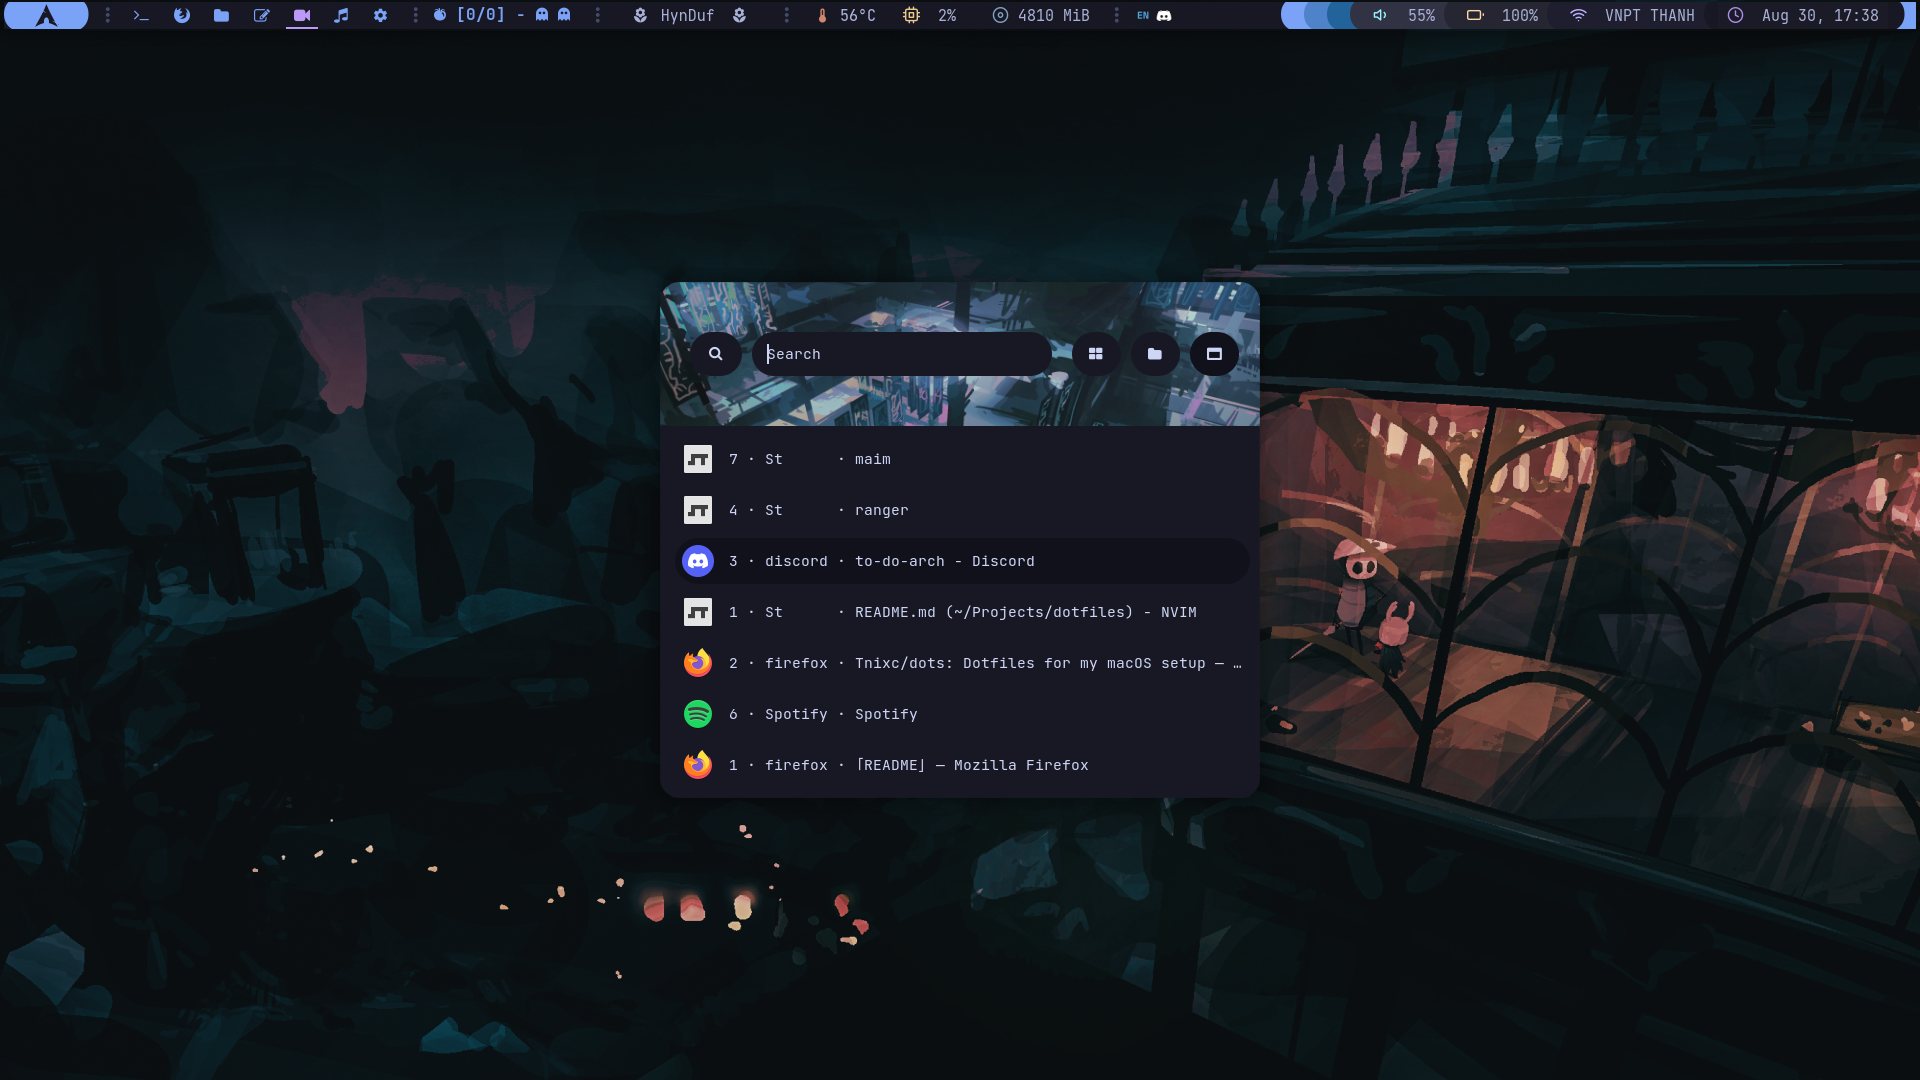Viewport: 1920px width, 1080px height.
Task: Focus the Search input field
Action: click(x=900, y=354)
